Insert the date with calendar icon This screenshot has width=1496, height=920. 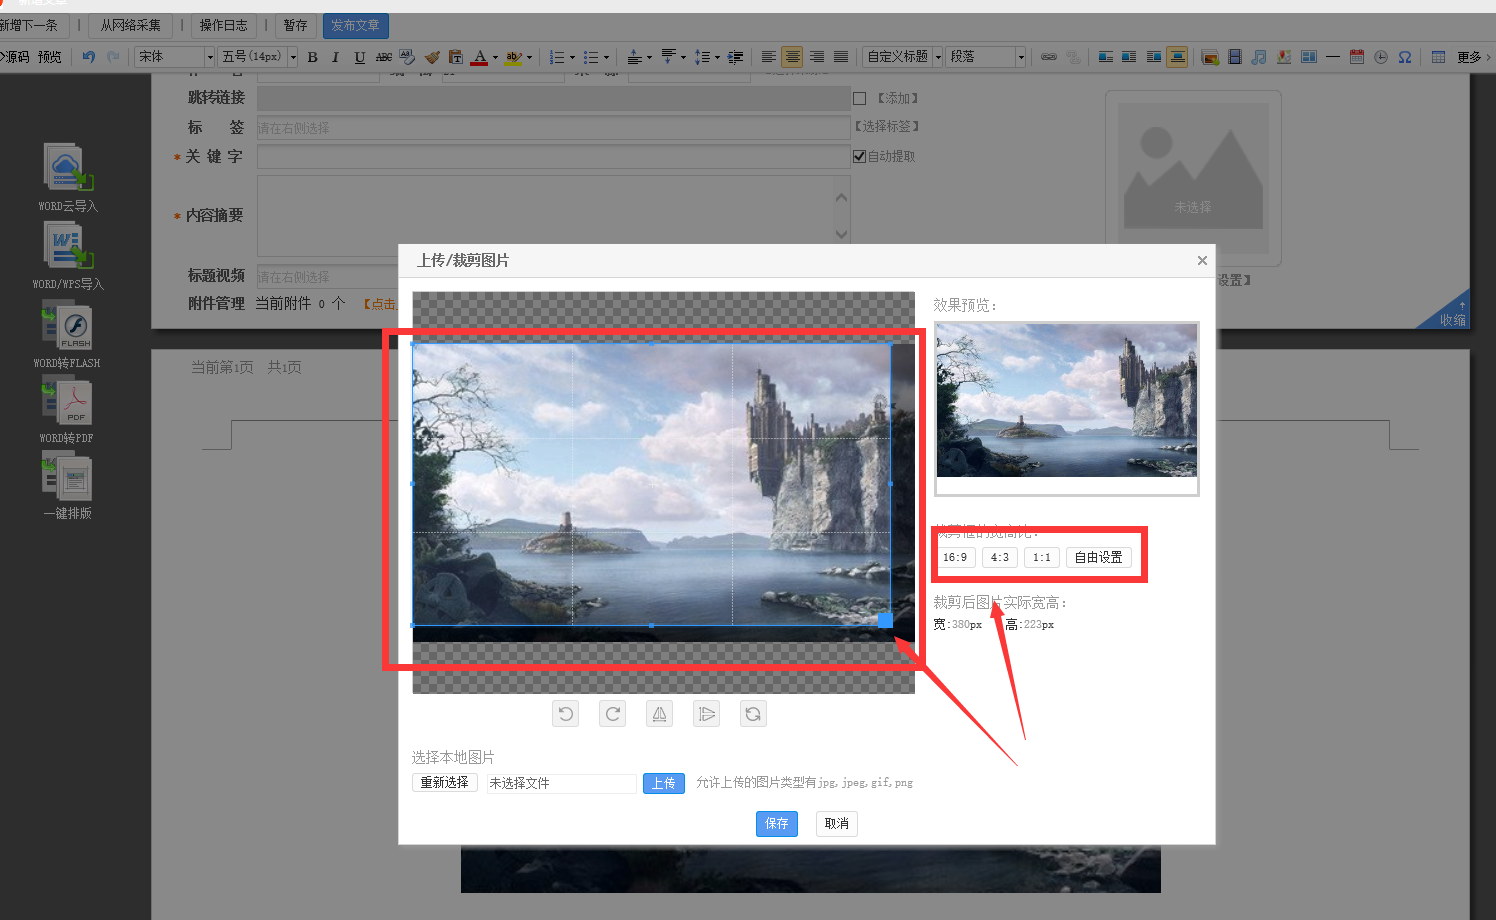click(x=1357, y=57)
